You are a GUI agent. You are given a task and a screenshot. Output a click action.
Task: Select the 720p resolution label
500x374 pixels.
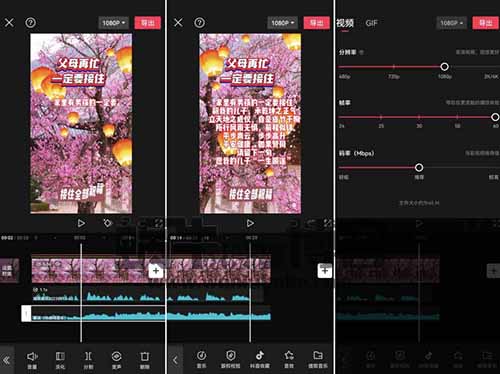point(394,77)
